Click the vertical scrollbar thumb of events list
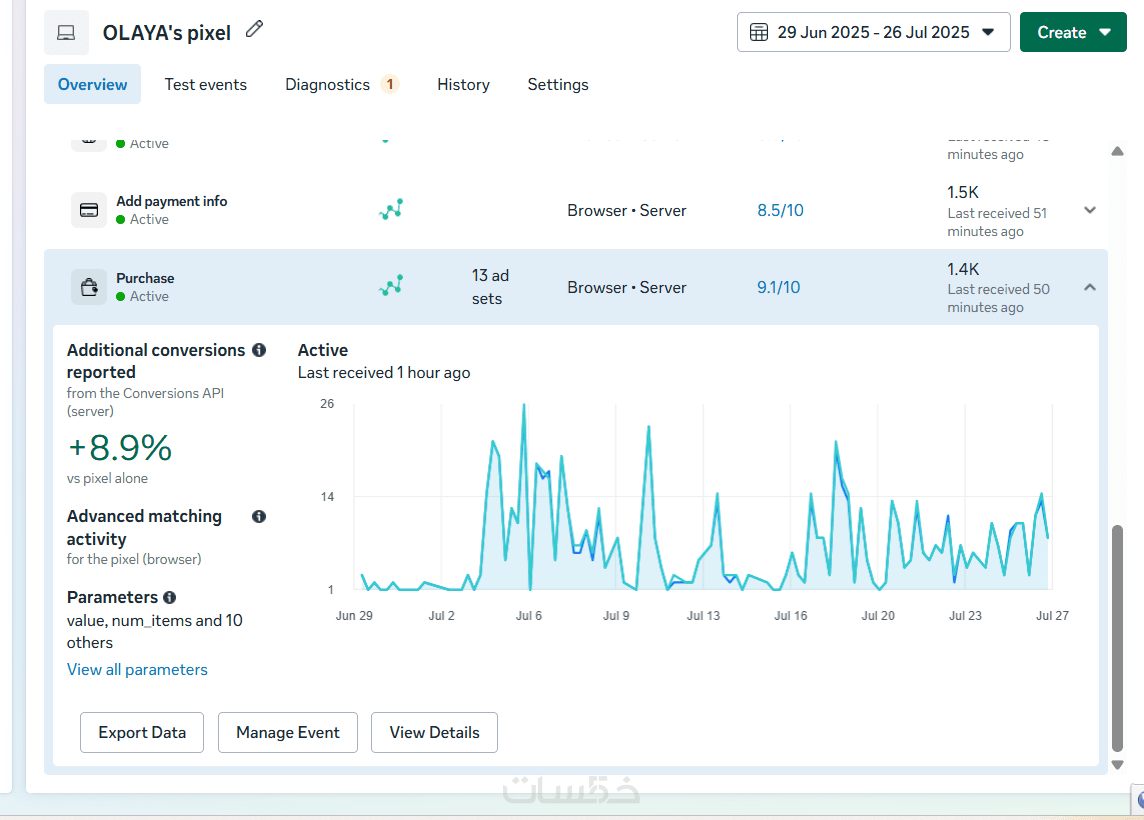The height and width of the screenshot is (820, 1144). click(x=1117, y=638)
